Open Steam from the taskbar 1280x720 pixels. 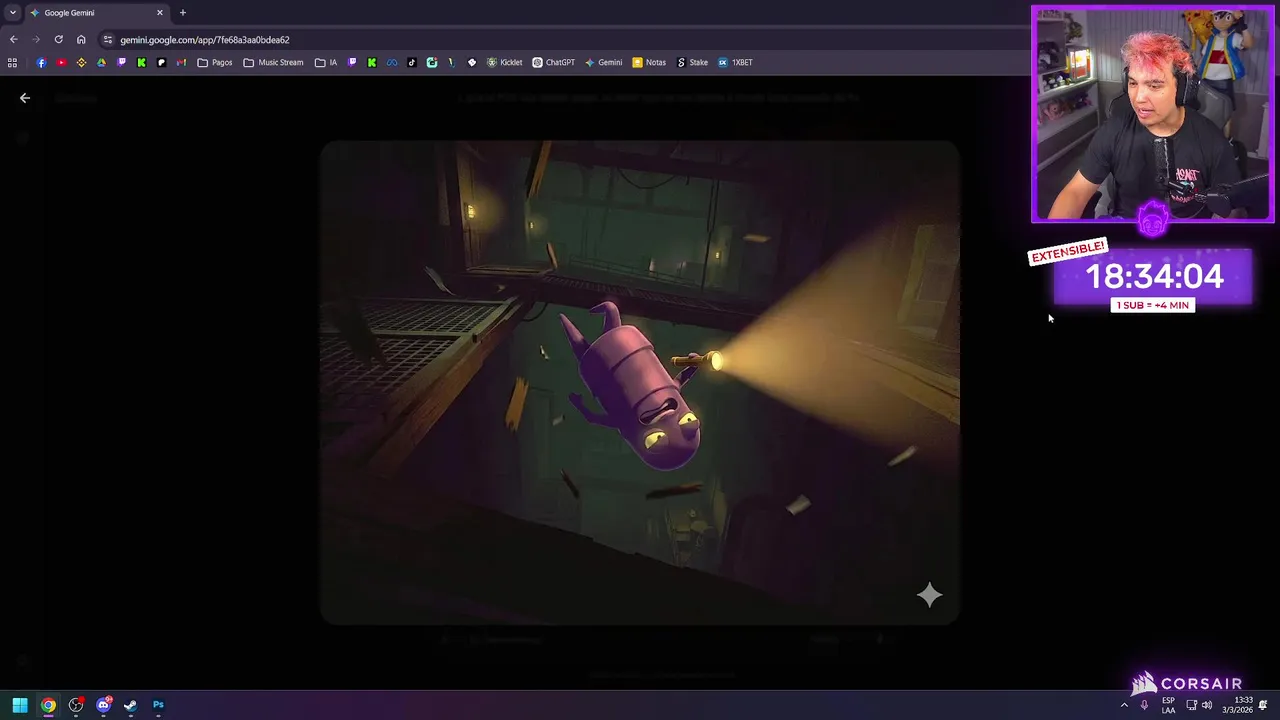130,705
